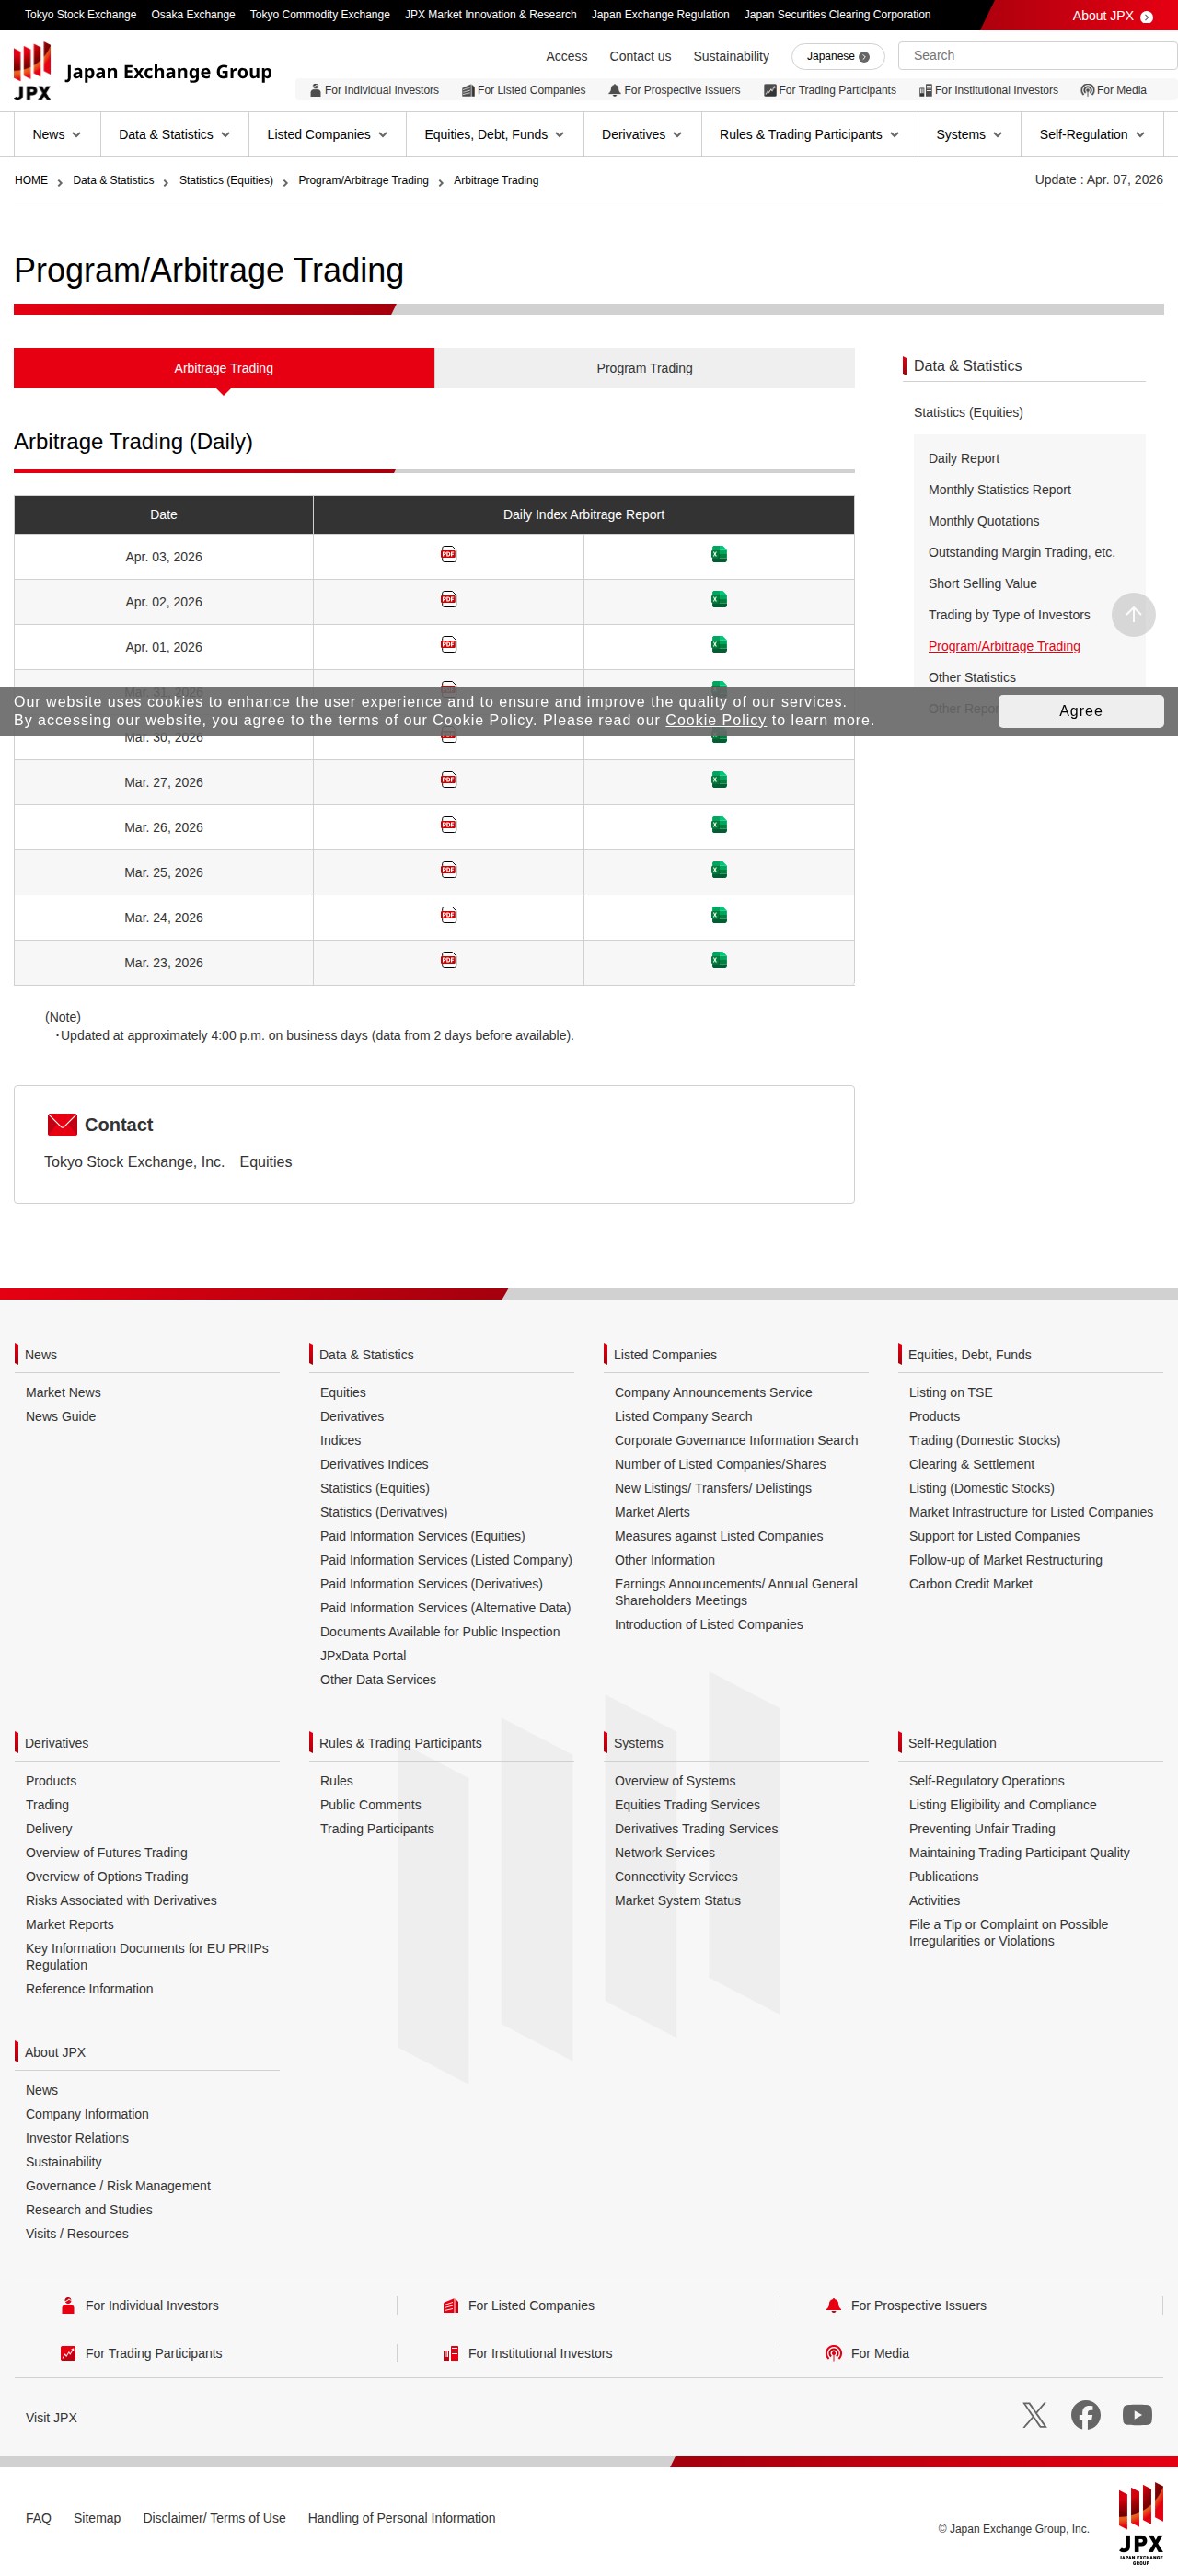This screenshot has width=1178, height=2576.
Task: Open For Listed Companies in the header
Action: tap(524, 90)
